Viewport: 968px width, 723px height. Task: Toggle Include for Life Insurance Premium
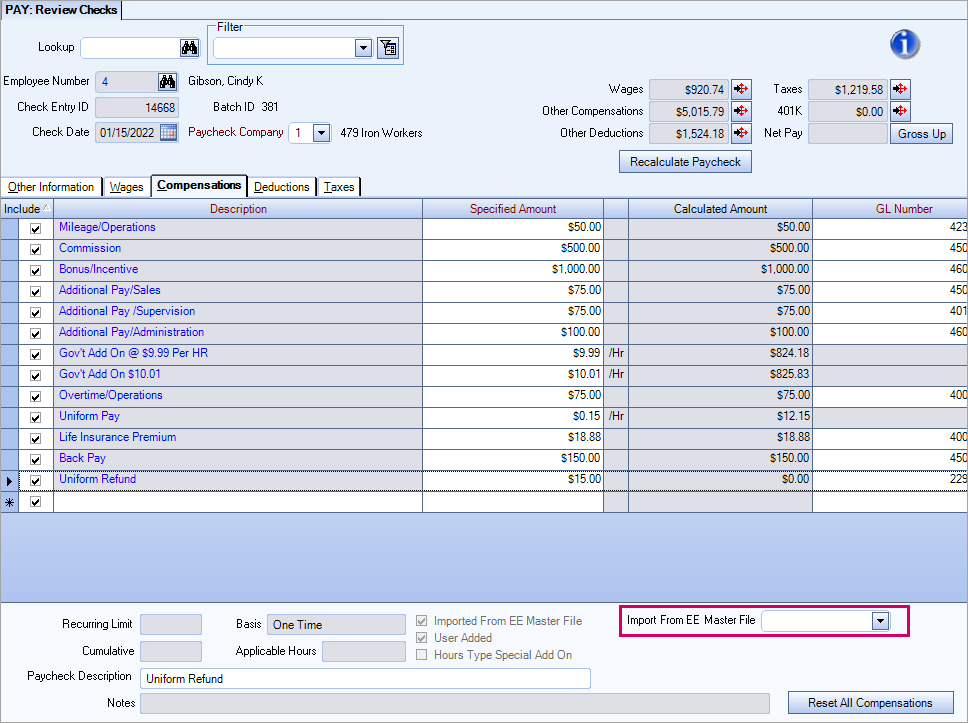pos(36,438)
